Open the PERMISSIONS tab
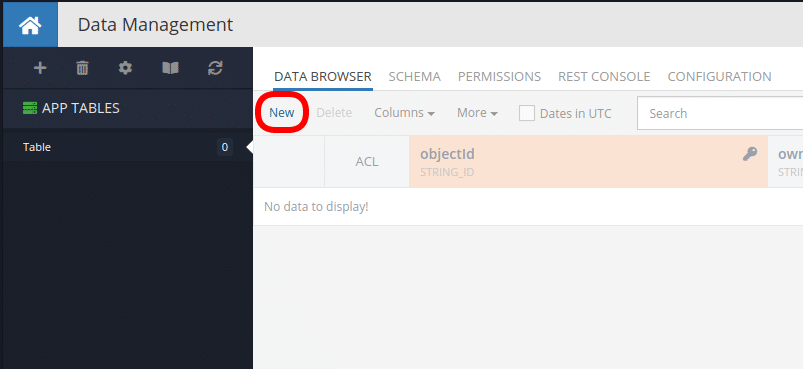Image resolution: width=803 pixels, height=369 pixels. point(499,77)
